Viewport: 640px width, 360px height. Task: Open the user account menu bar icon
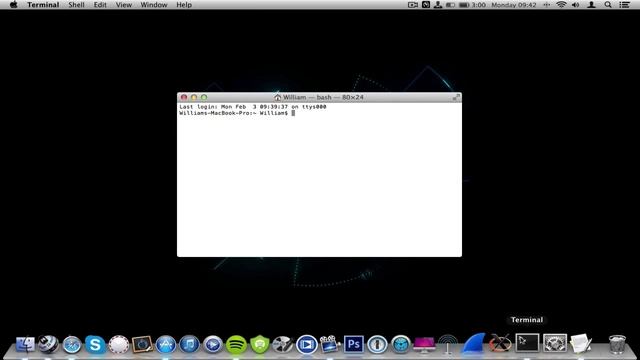[591, 5]
